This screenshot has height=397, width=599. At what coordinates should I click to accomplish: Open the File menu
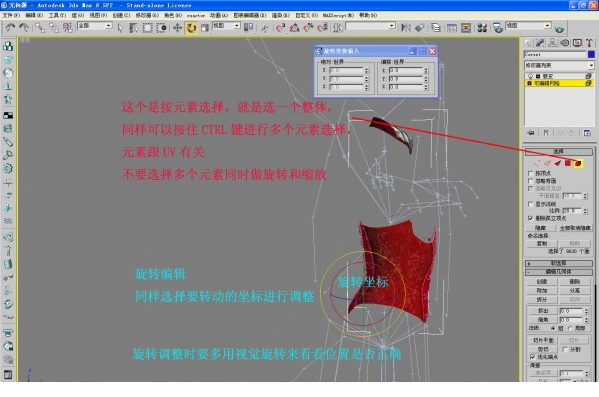11,15
